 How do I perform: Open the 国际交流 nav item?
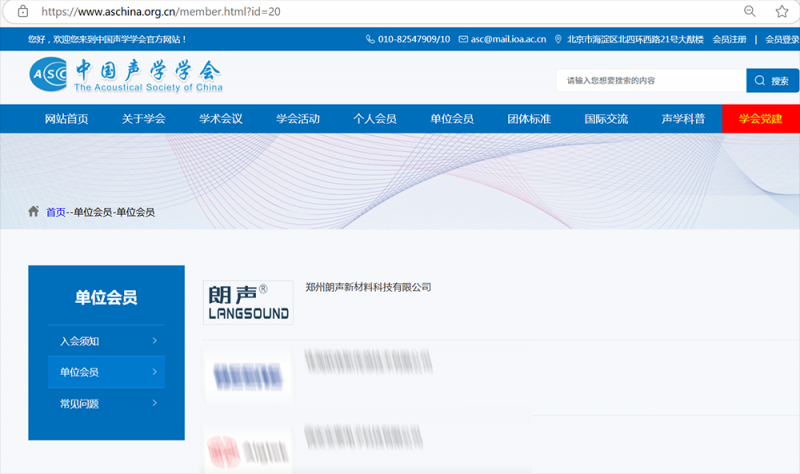coord(606,119)
